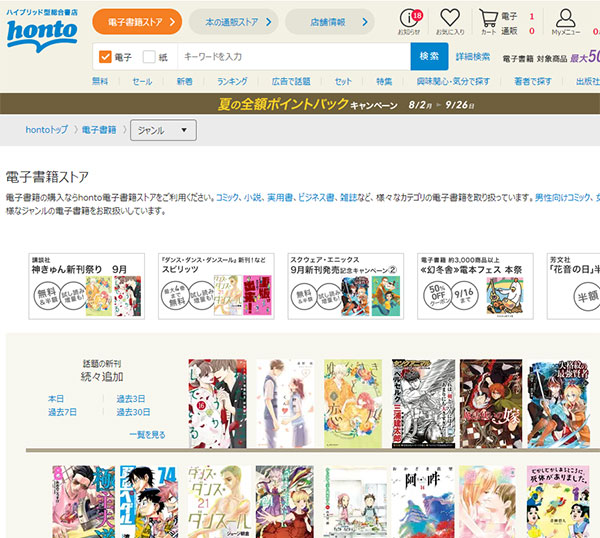Open the ベルセルク manga cover
This screenshot has width=600, height=538.
click(424, 403)
